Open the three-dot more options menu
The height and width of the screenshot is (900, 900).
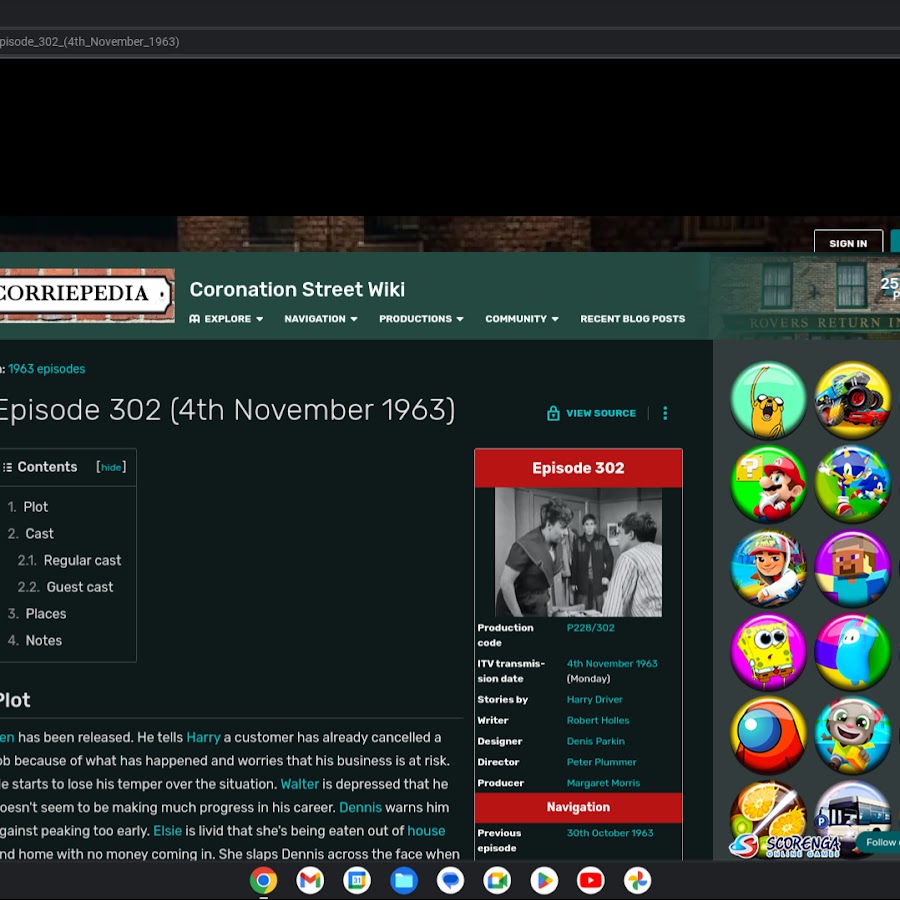point(665,413)
